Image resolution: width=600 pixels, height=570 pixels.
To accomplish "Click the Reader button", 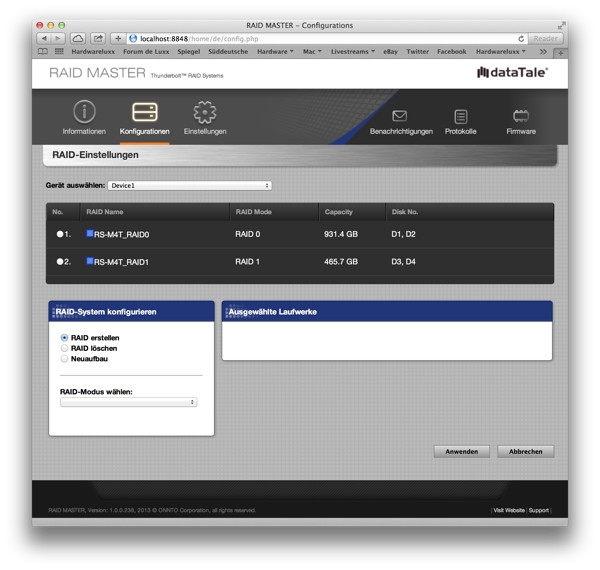I will coord(545,39).
